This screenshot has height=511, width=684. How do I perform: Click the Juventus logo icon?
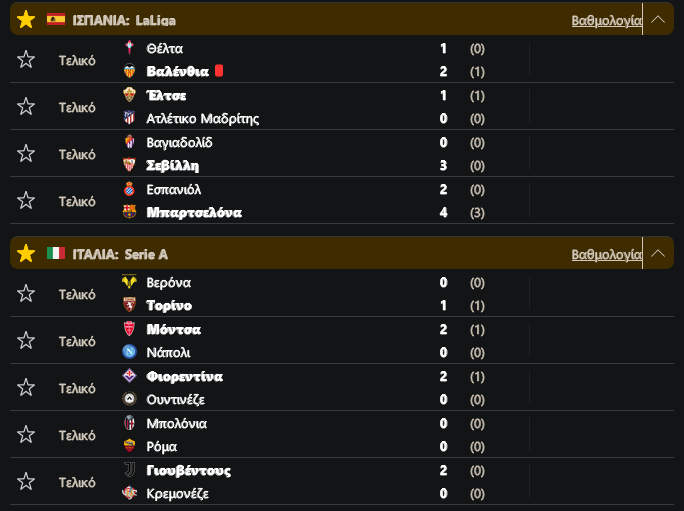point(129,470)
